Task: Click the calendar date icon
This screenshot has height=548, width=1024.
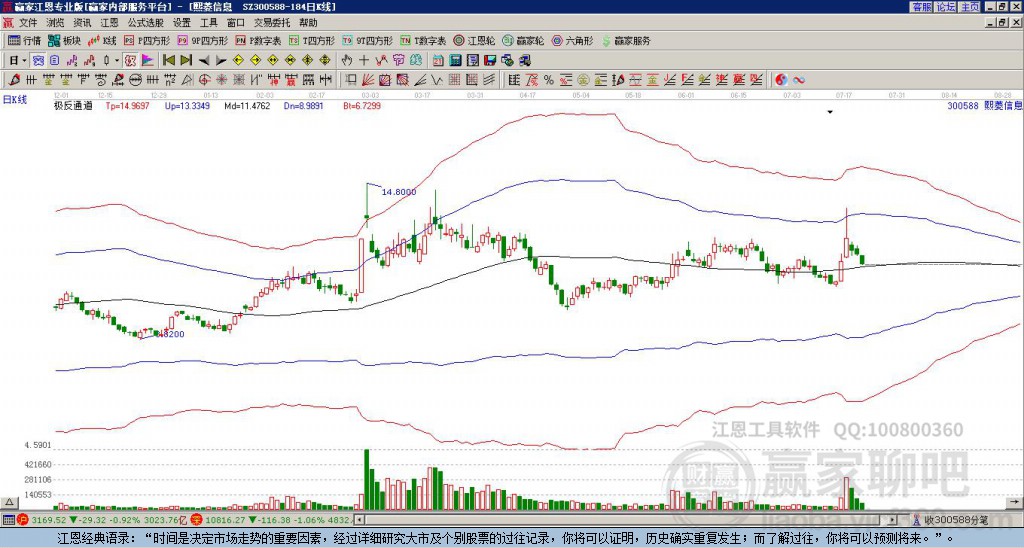Action: (x=438, y=61)
